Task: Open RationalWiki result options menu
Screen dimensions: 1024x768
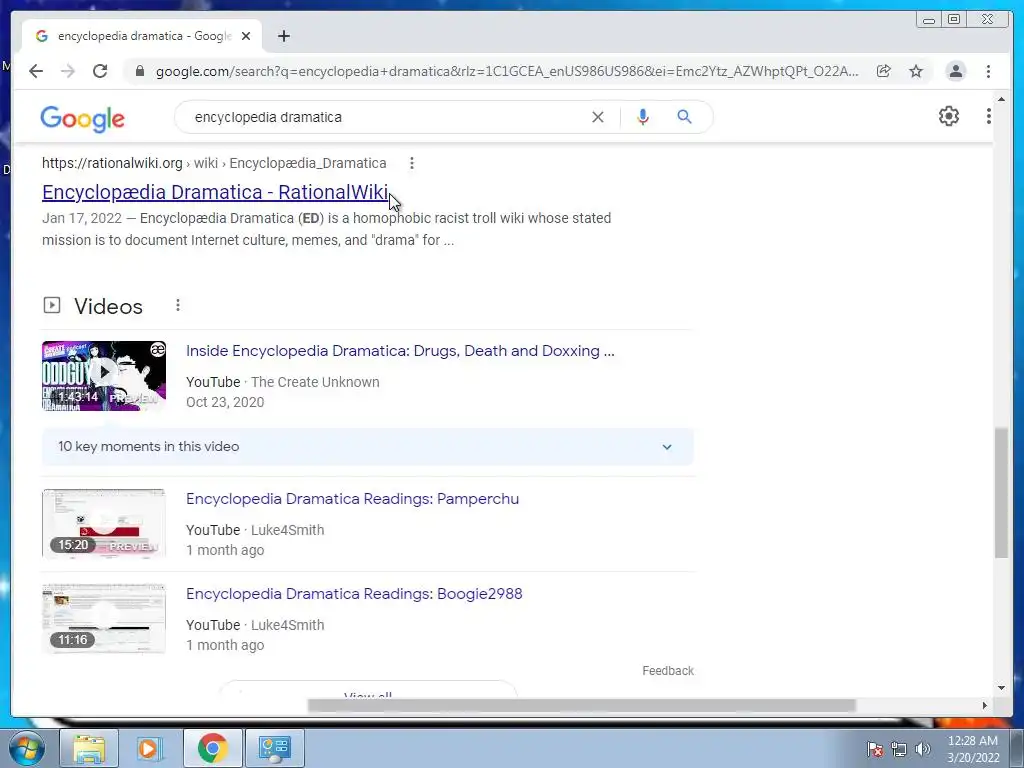Action: click(x=411, y=163)
